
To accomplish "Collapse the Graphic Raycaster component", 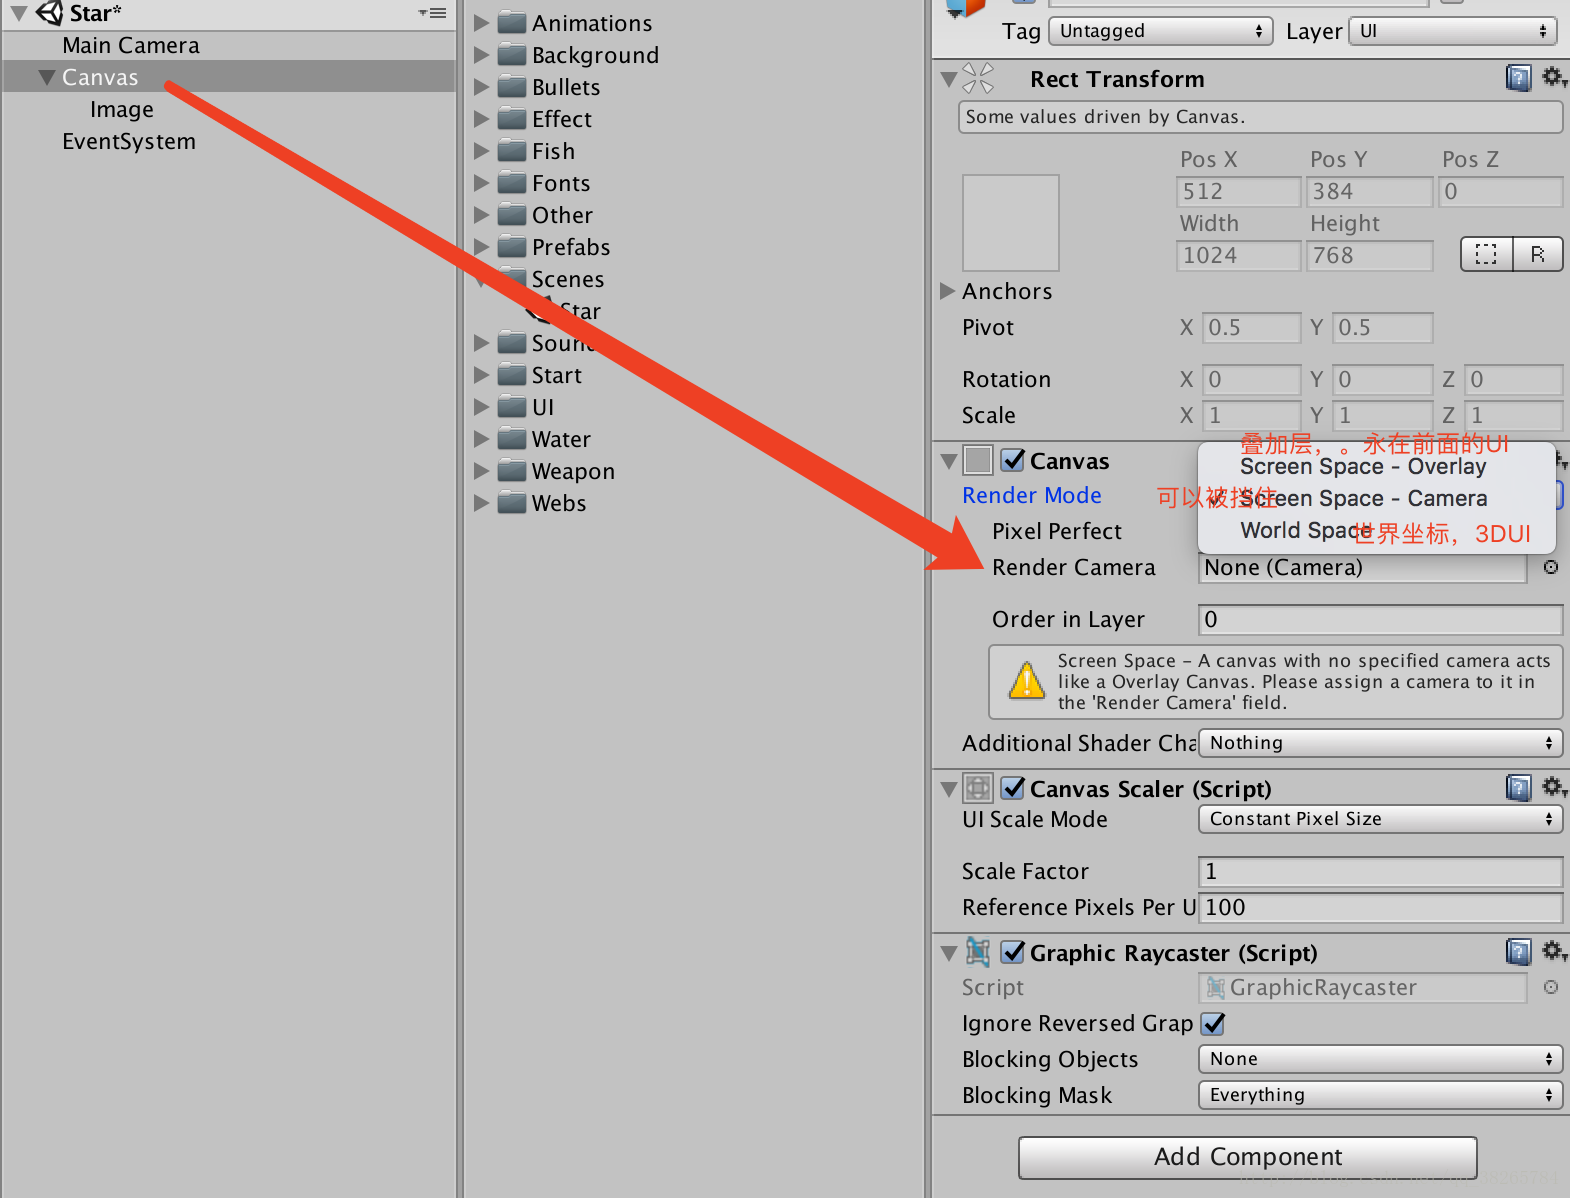I will (x=949, y=953).
